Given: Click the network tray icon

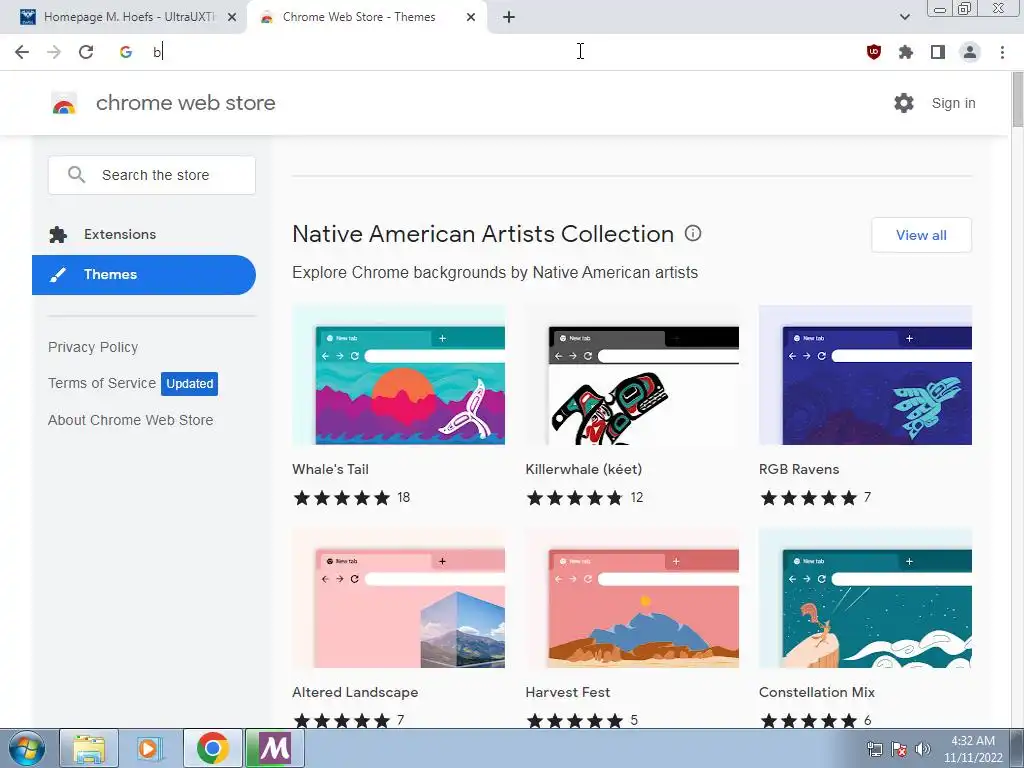Looking at the screenshot, I should click(x=874, y=749).
